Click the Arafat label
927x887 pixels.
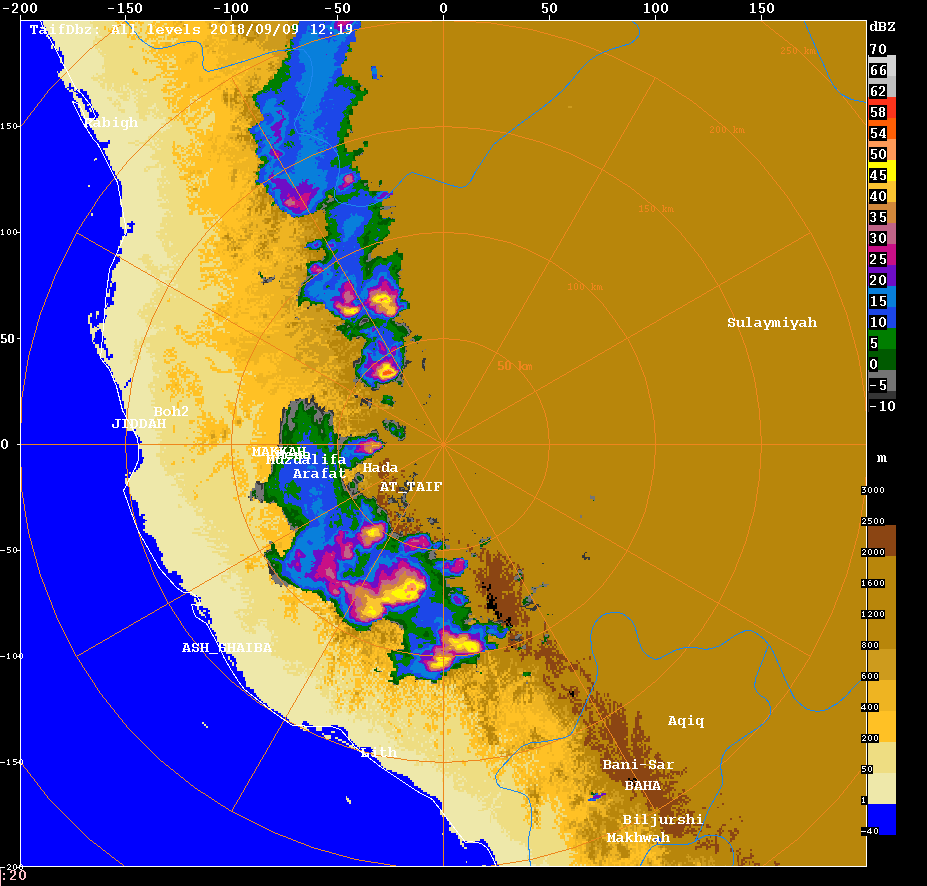319,474
